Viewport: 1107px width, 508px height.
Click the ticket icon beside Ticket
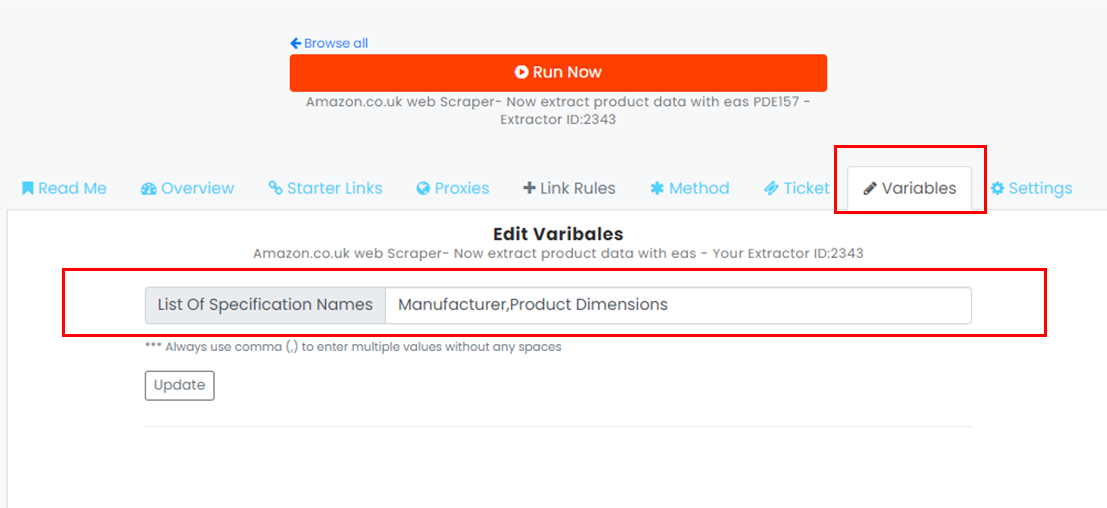click(x=771, y=188)
